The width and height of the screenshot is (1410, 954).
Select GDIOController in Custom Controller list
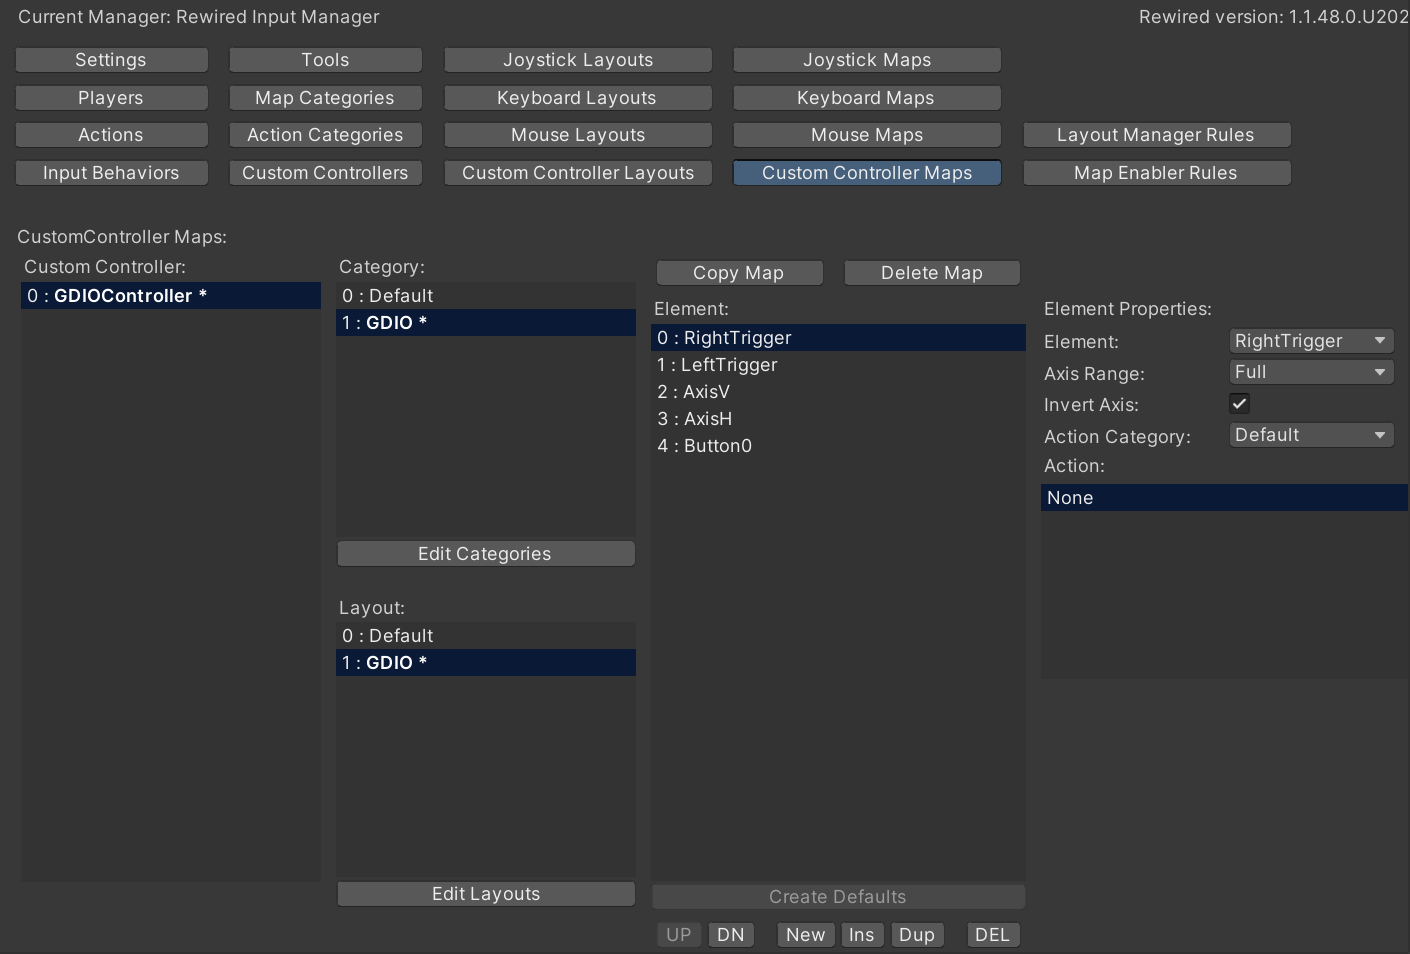point(171,296)
